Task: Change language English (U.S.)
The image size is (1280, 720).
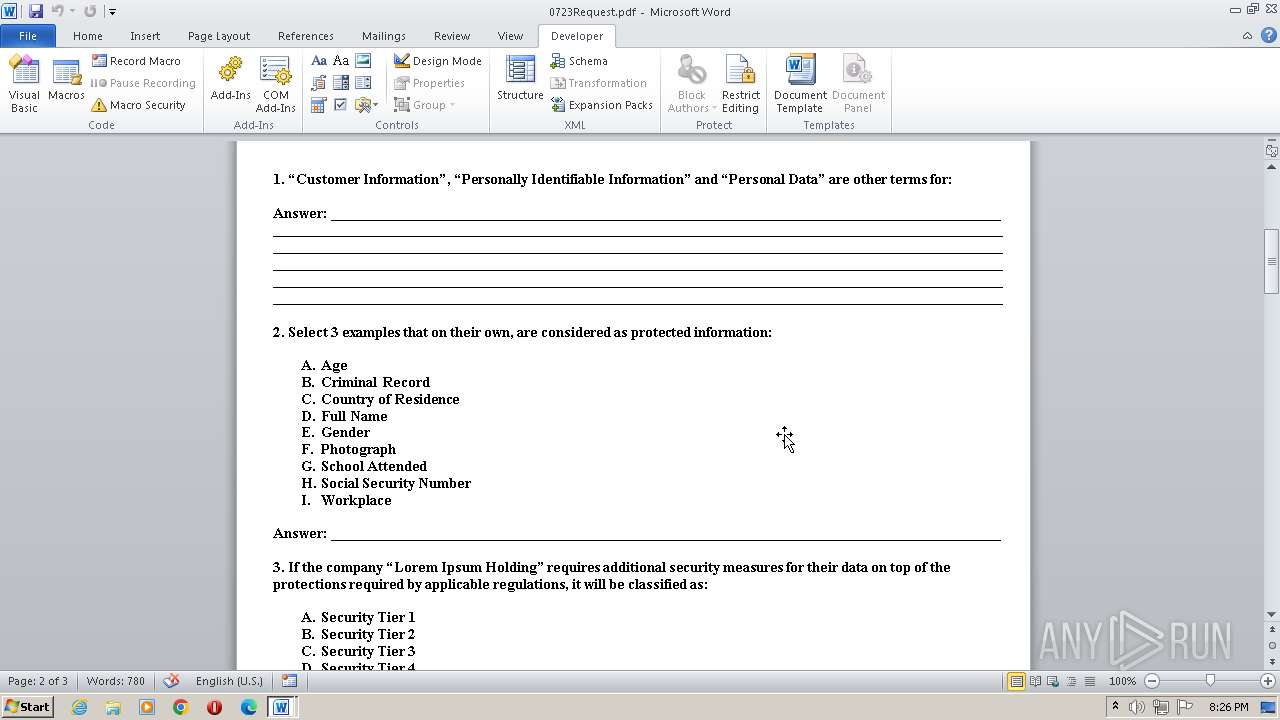Action: click(x=229, y=681)
